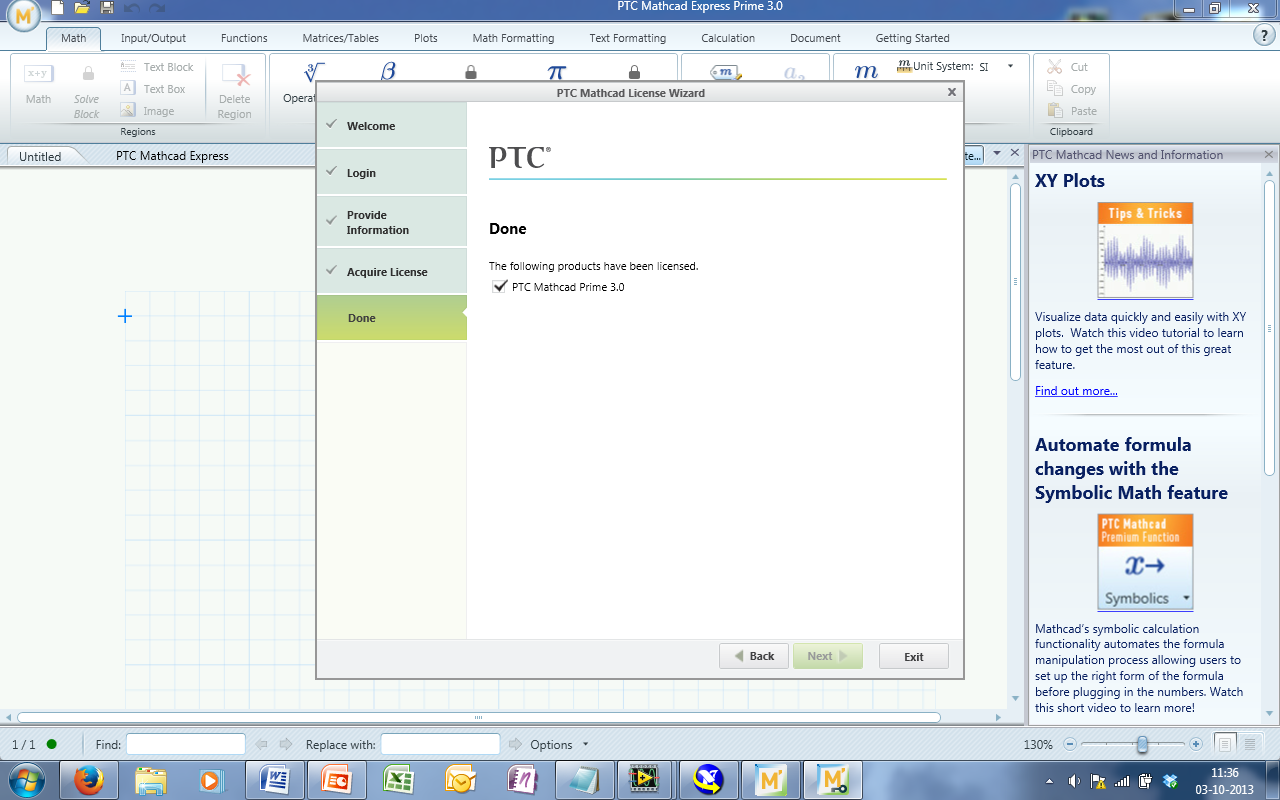This screenshot has width=1280, height=800.
Task: Click the Paste icon in Clipboard
Action: [1055, 111]
